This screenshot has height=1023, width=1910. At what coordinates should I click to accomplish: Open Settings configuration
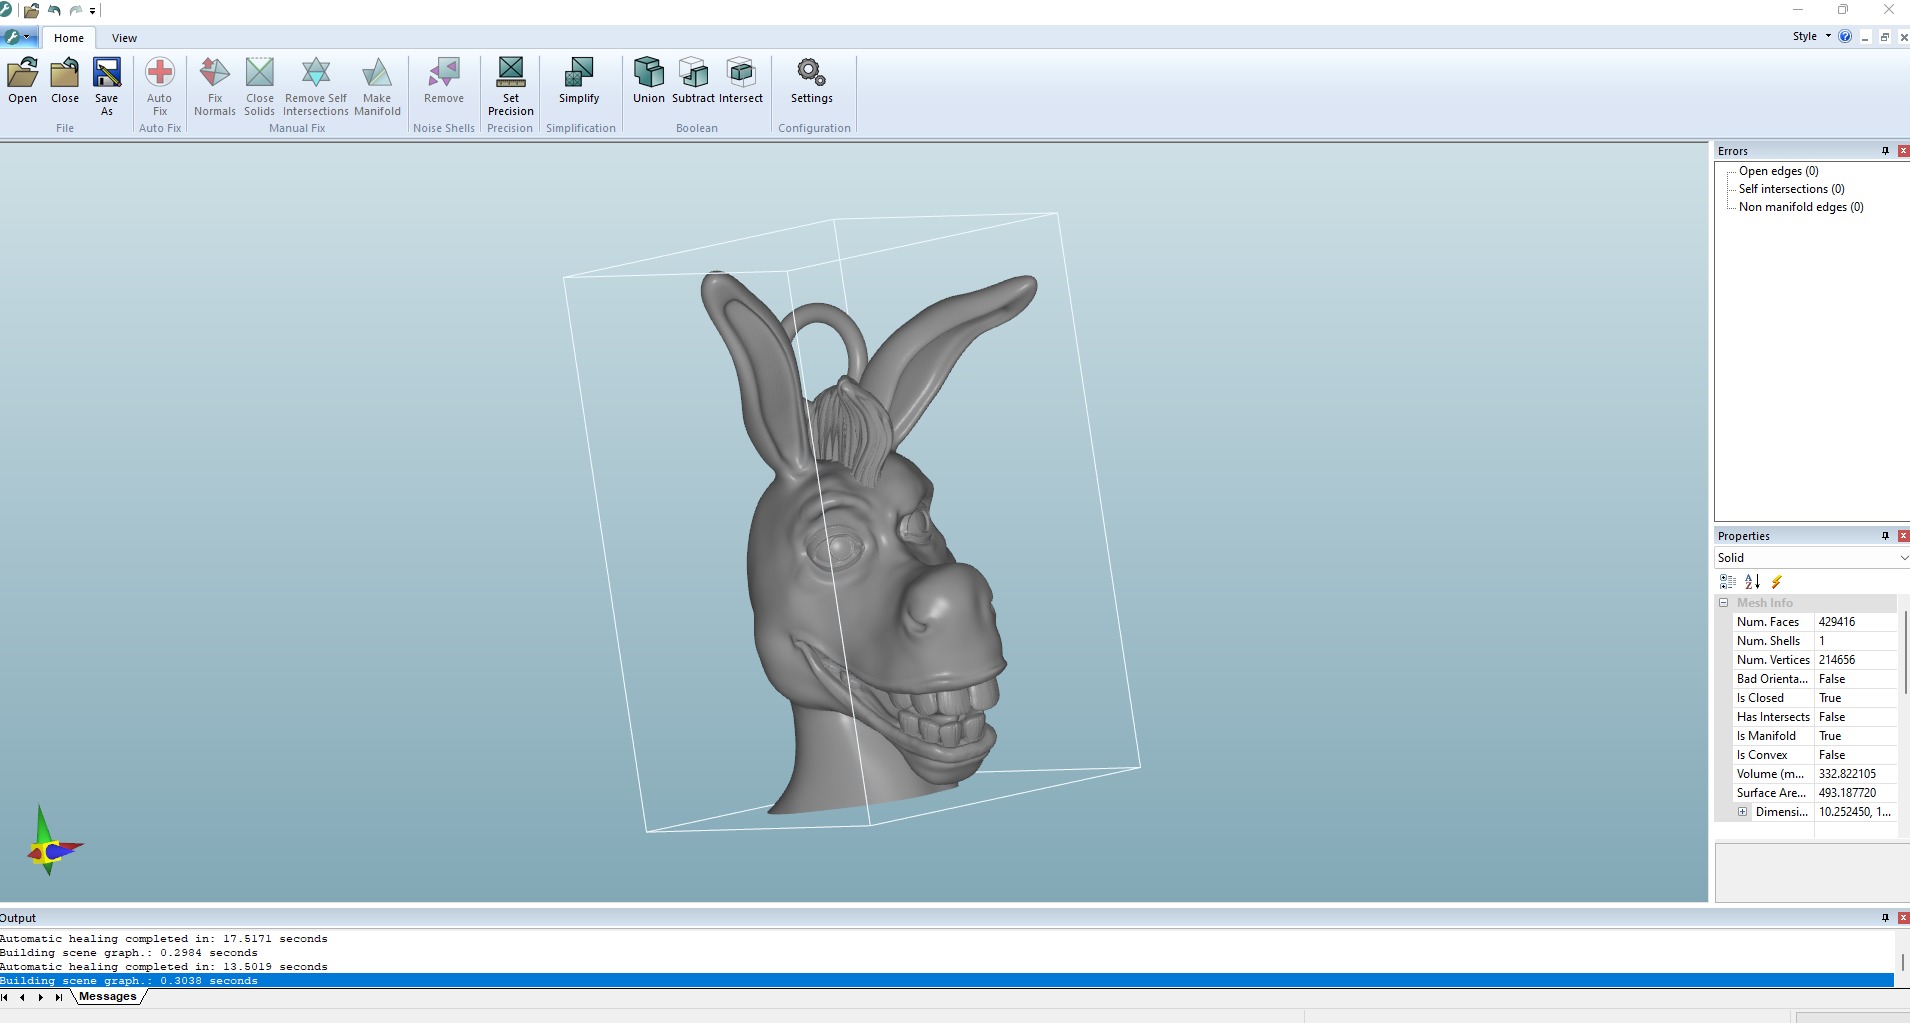point(812,81)
